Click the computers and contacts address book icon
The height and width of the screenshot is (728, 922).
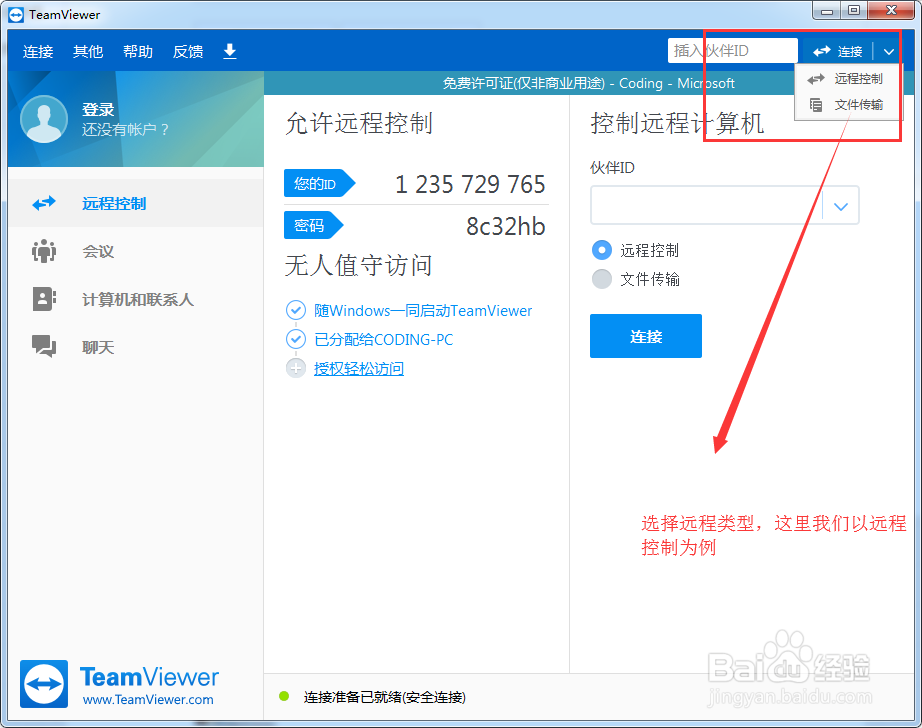(44, 299)
